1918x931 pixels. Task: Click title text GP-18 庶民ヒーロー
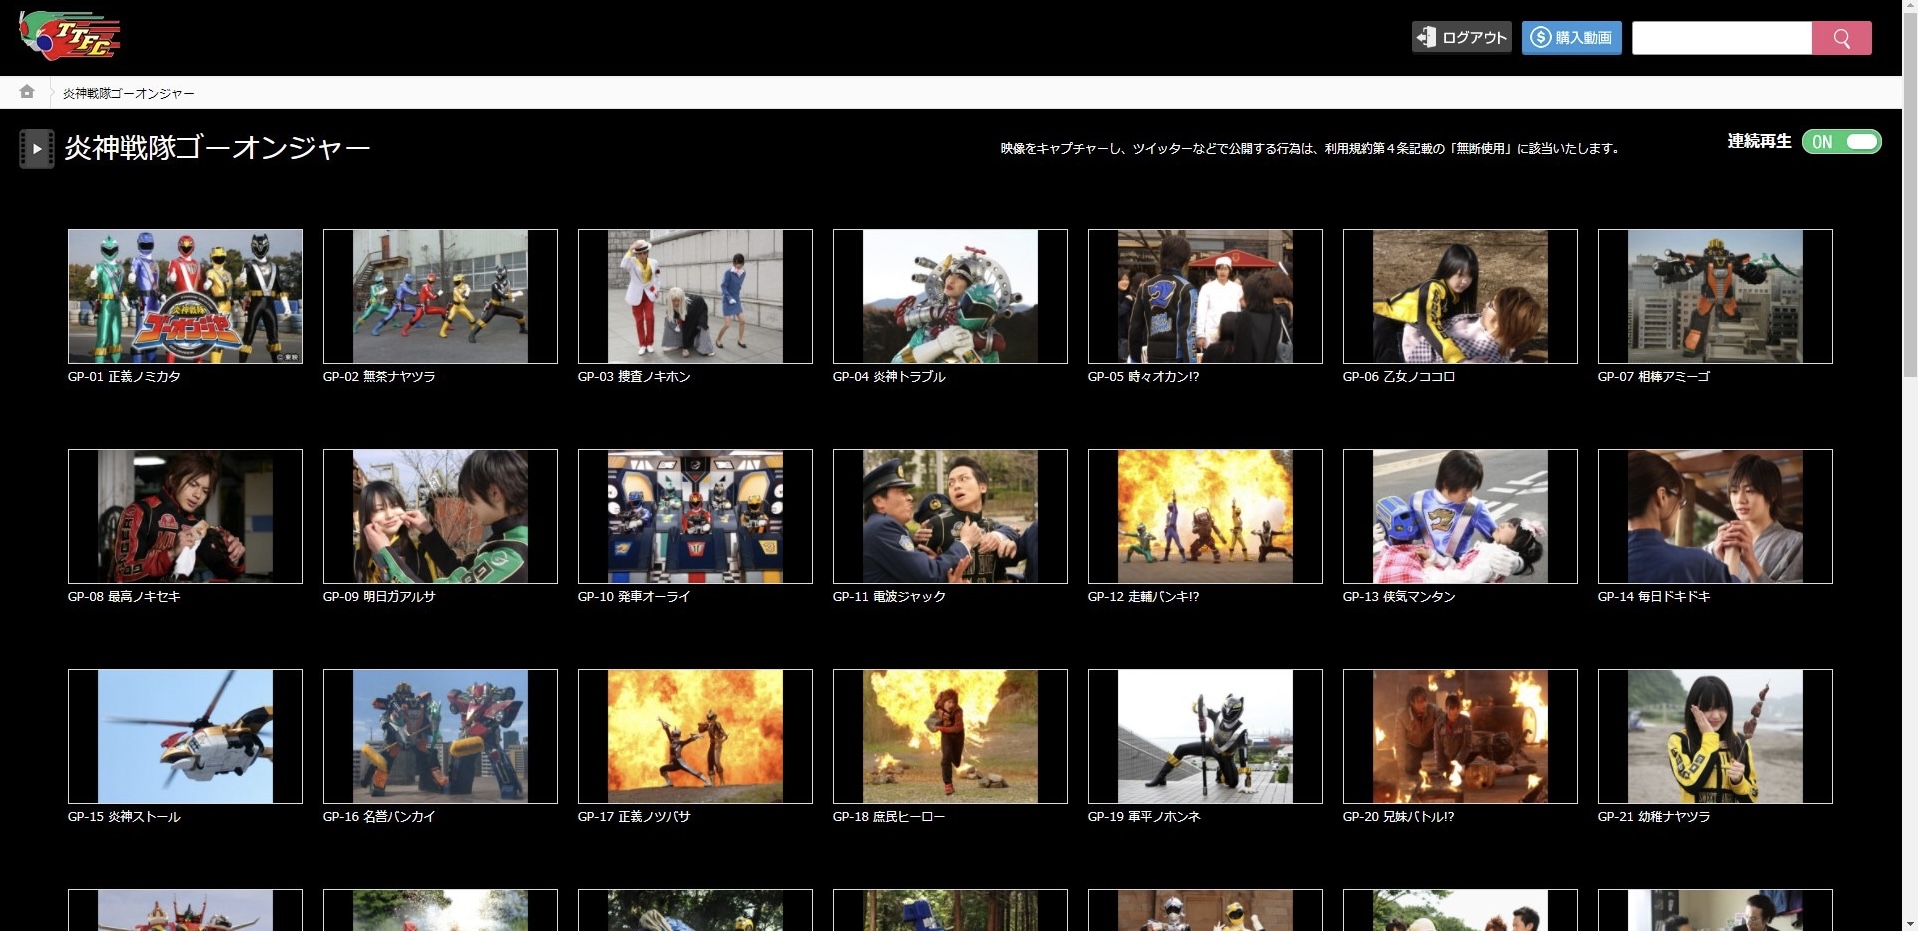(889, 817)
